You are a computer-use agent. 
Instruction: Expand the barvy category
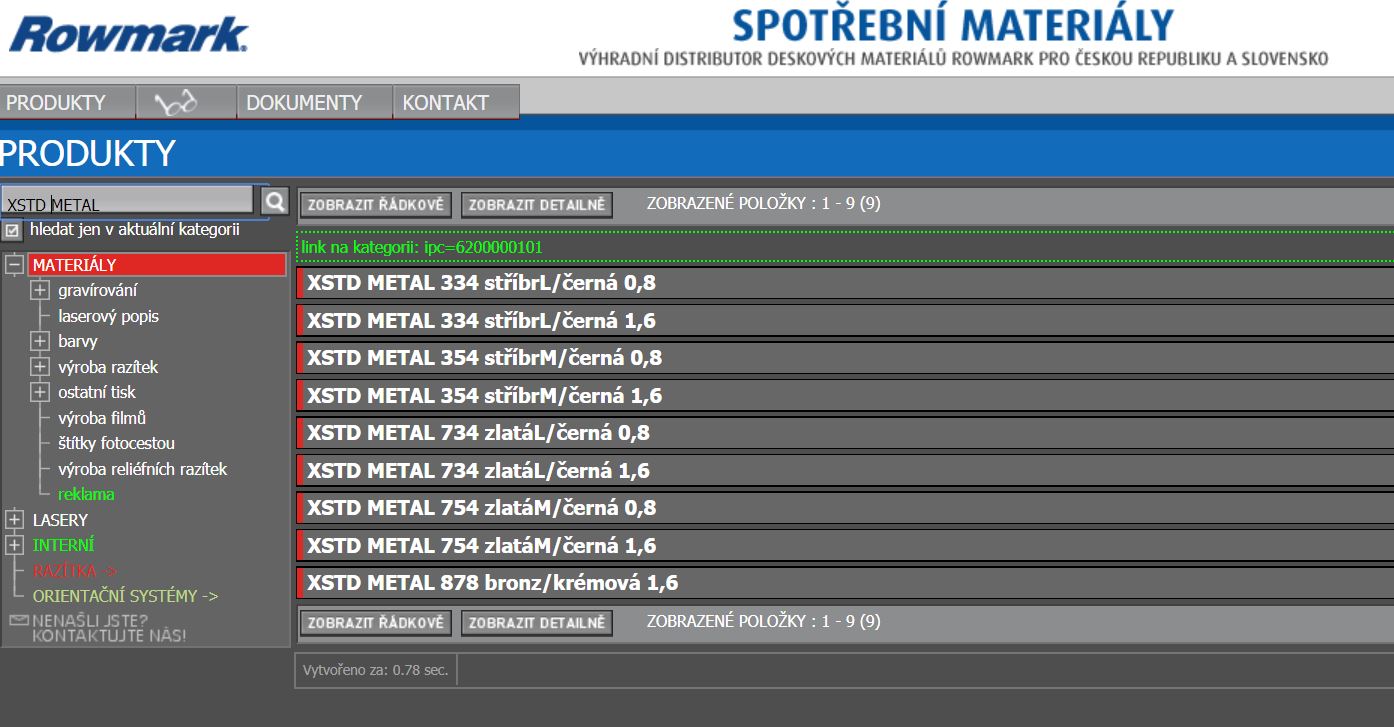40,341
